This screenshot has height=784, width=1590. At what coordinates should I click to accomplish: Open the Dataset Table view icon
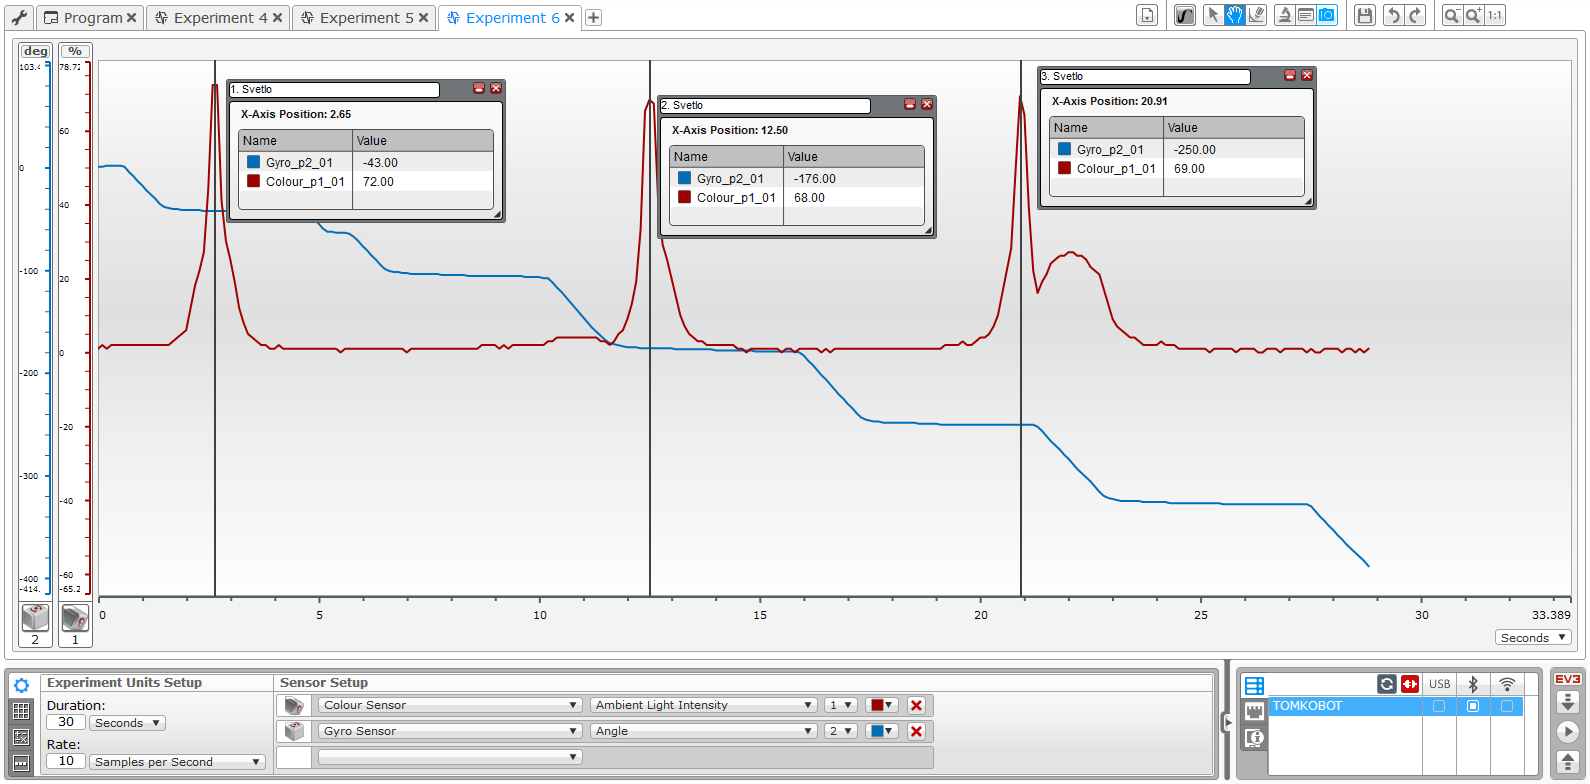click(21, 711)
